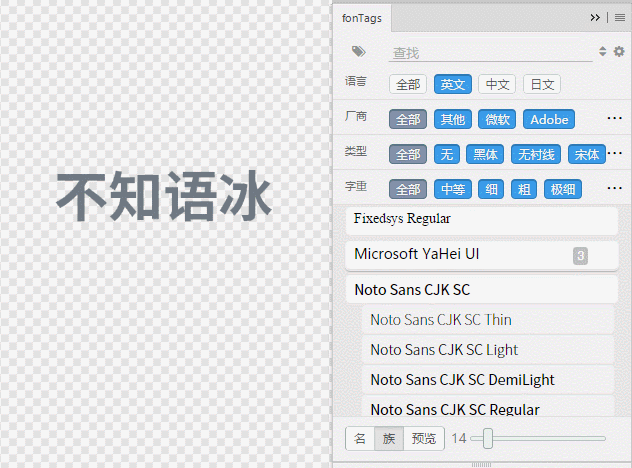Toggle 细 weight filter
Screen dimensions: 632x468
click(491, 189)
